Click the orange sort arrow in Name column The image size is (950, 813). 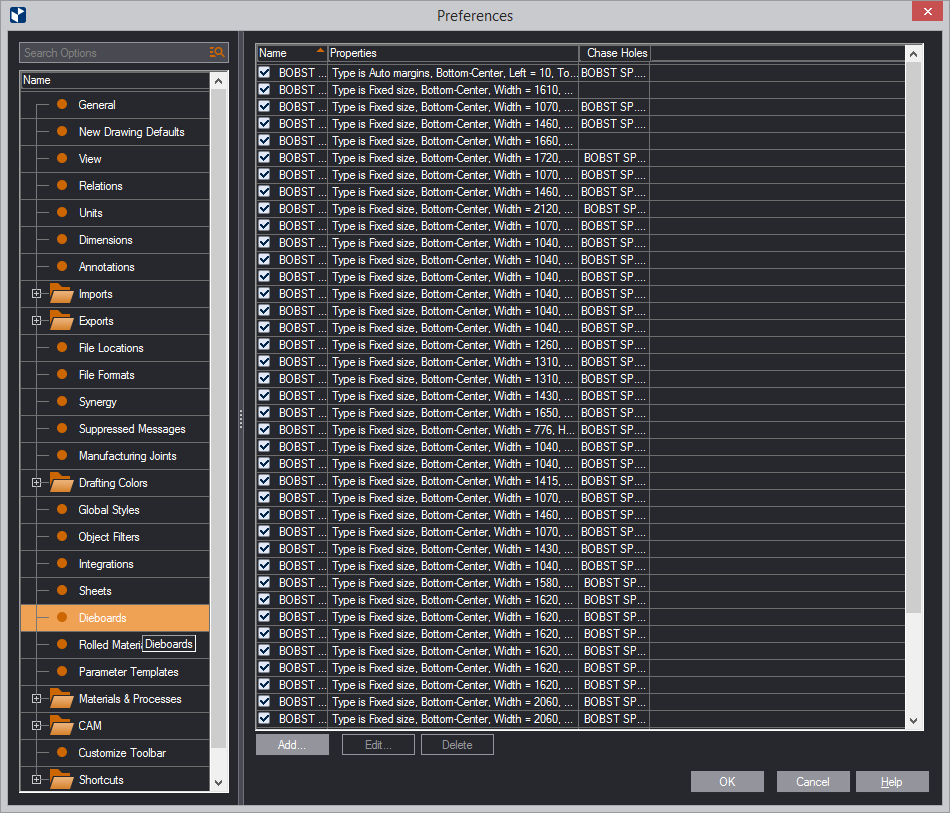coord(320,50)
